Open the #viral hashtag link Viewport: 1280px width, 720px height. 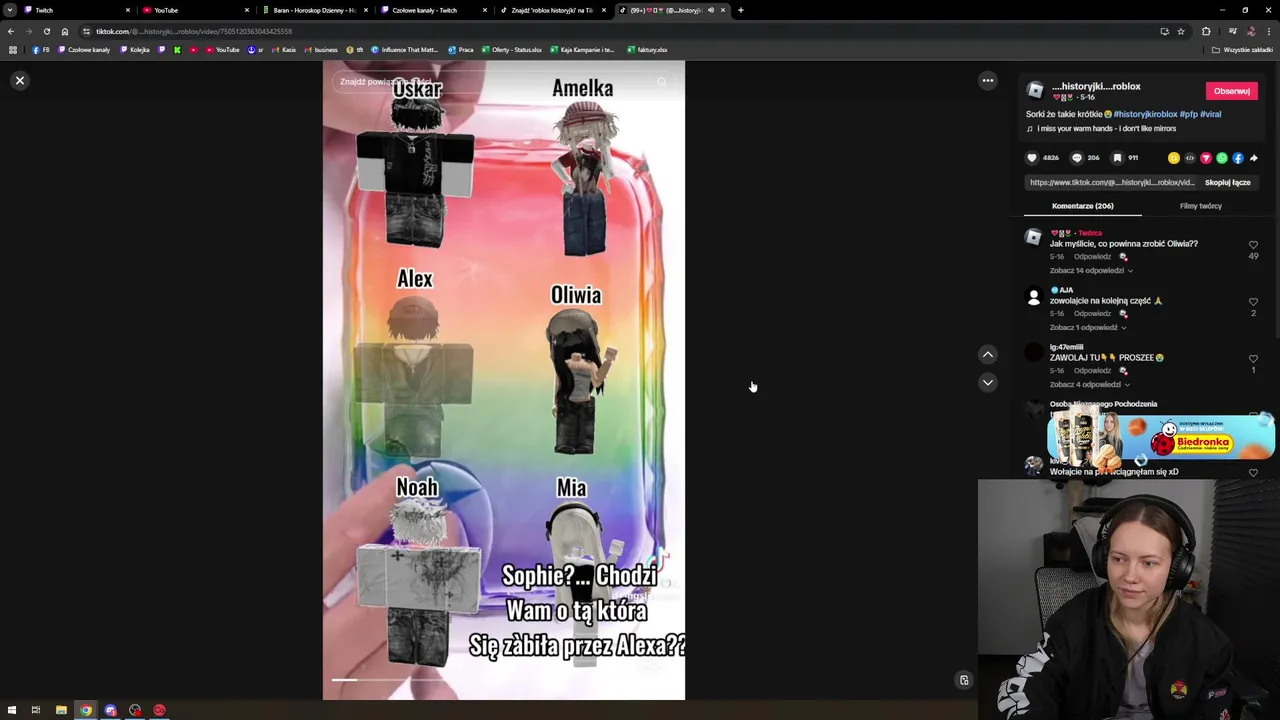(x=1210, y=114)
